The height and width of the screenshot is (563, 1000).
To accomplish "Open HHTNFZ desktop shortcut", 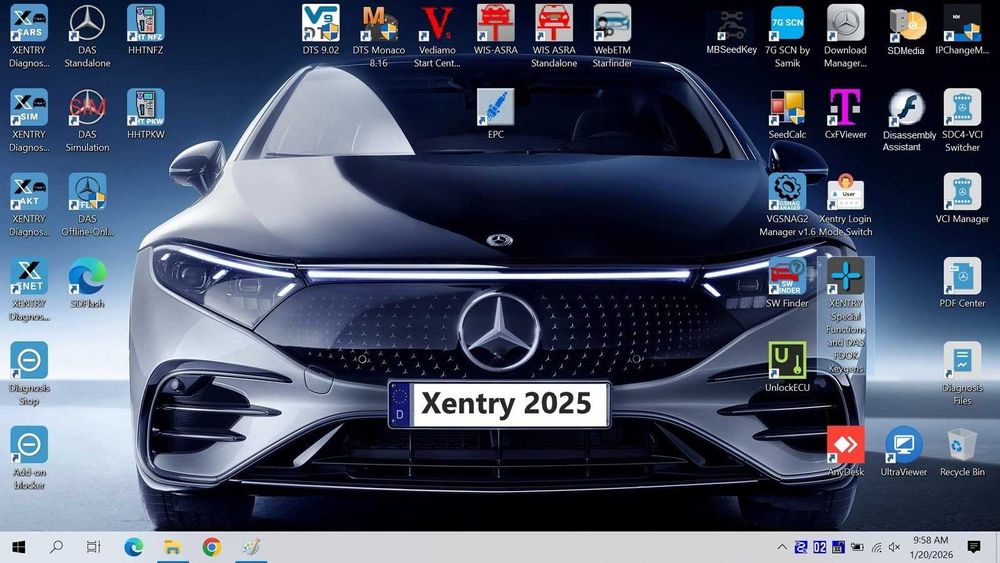I will point(145,23).
